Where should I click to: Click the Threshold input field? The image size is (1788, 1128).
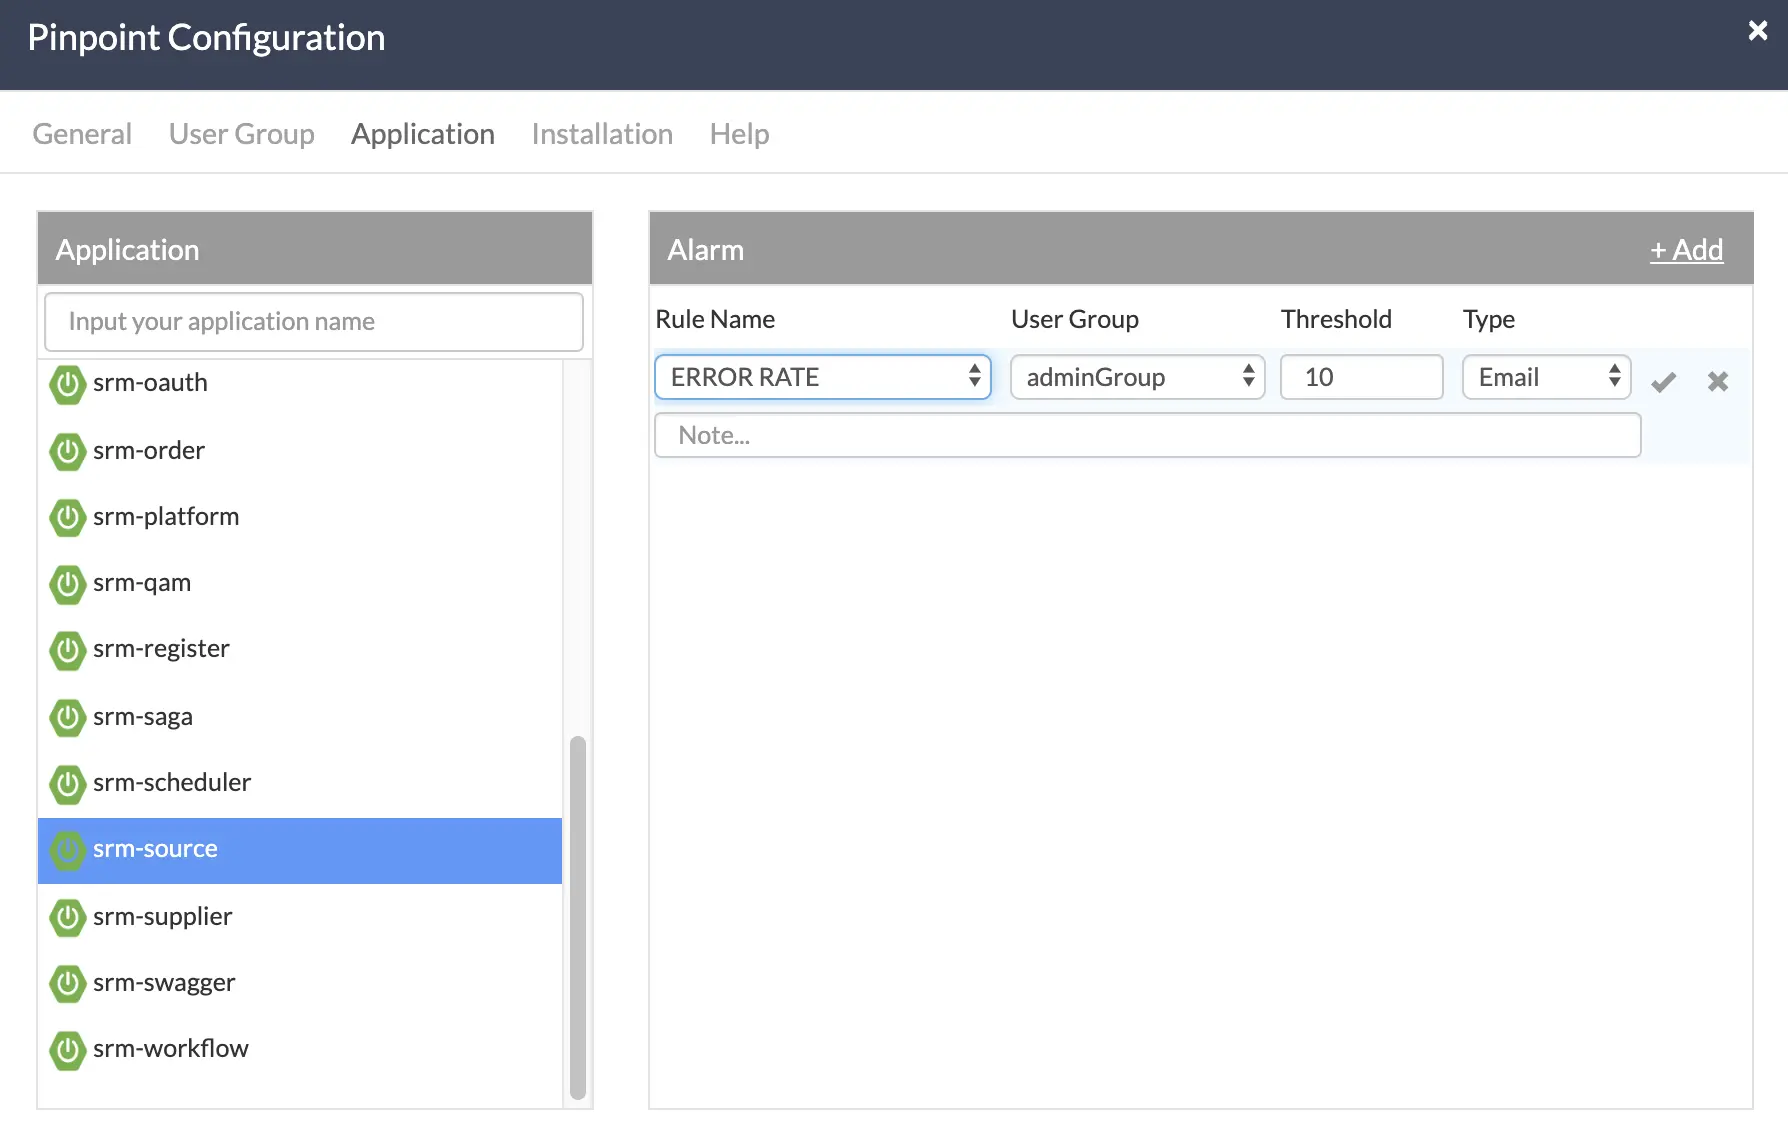[x=1362, y=377]
